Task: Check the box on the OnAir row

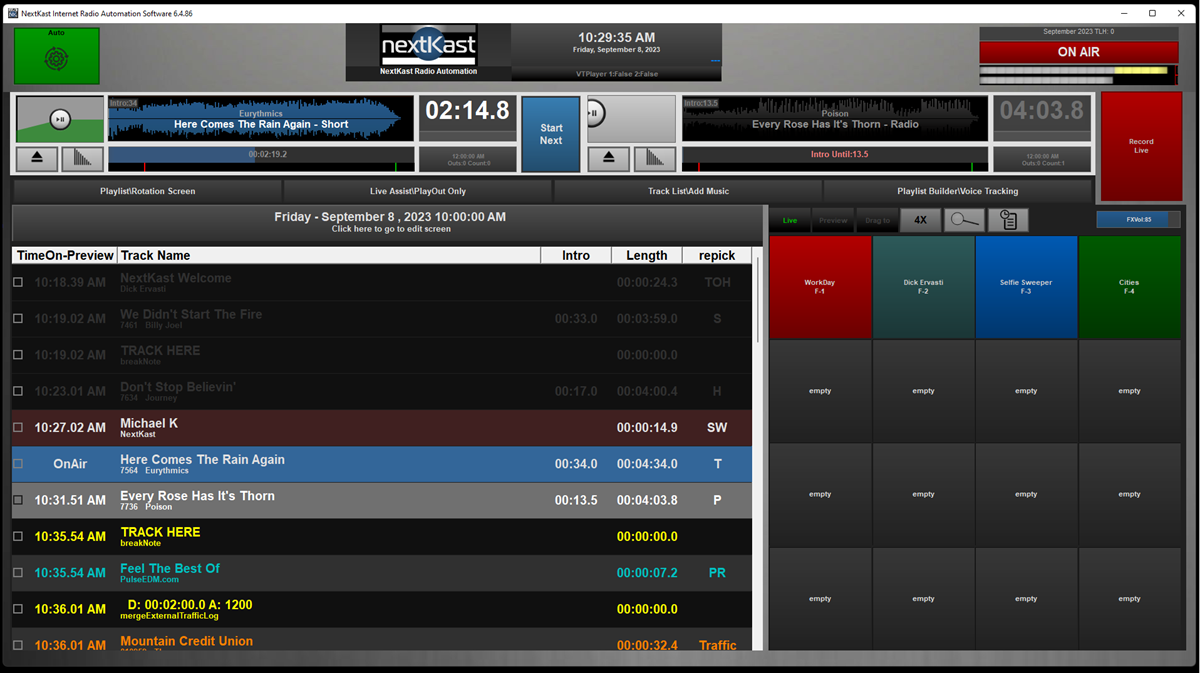Action: coord(18,464)
